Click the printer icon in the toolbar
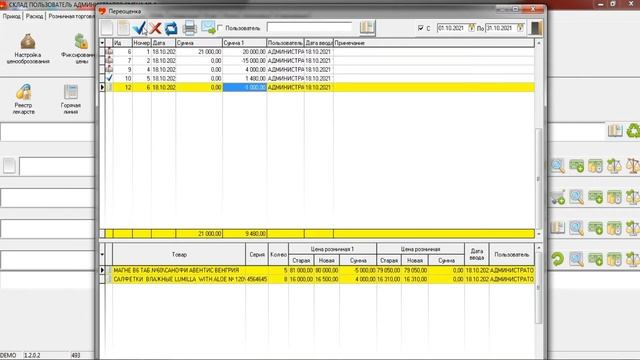The height and width of the screenshot is (360, 640). 189,28
